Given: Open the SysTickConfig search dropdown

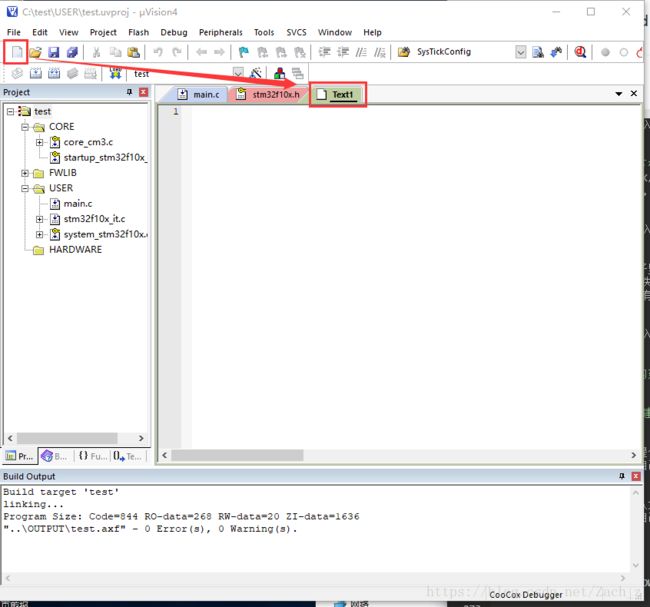Looking at the screenshot, I should [521, 52].
